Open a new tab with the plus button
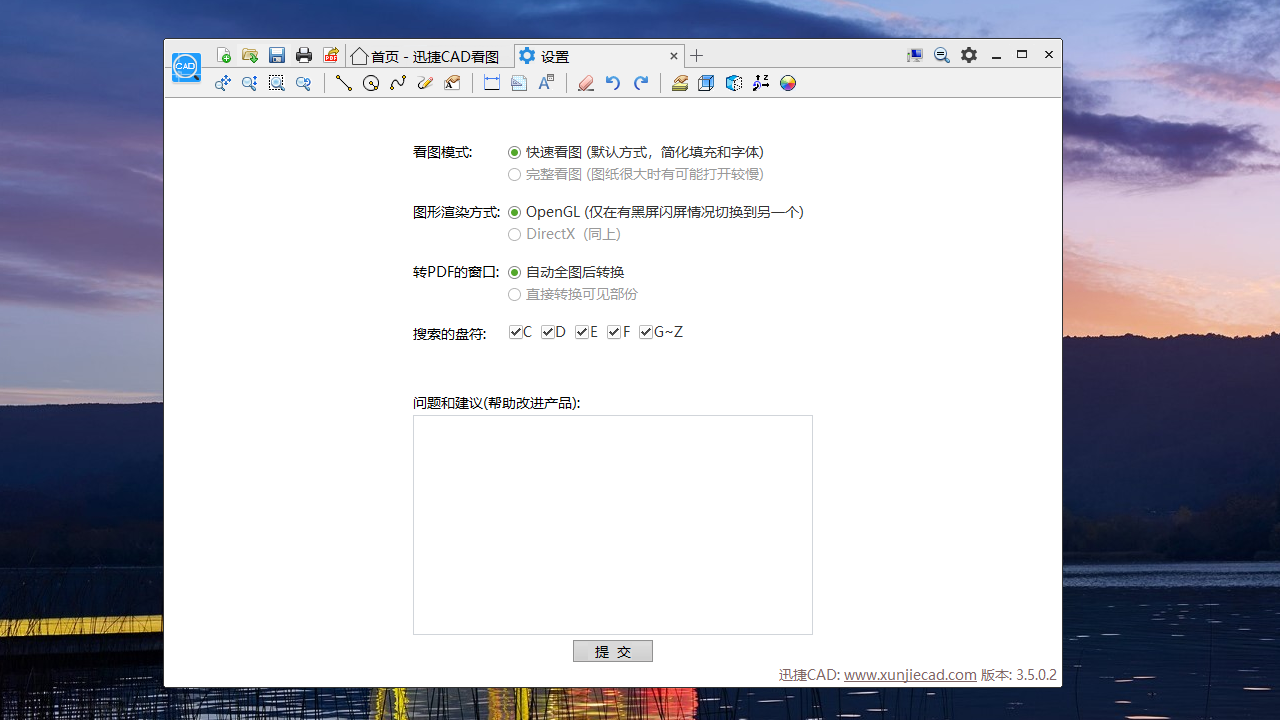Image resolution: width=1280 pixels, height=720 pixels. point(694,55)
